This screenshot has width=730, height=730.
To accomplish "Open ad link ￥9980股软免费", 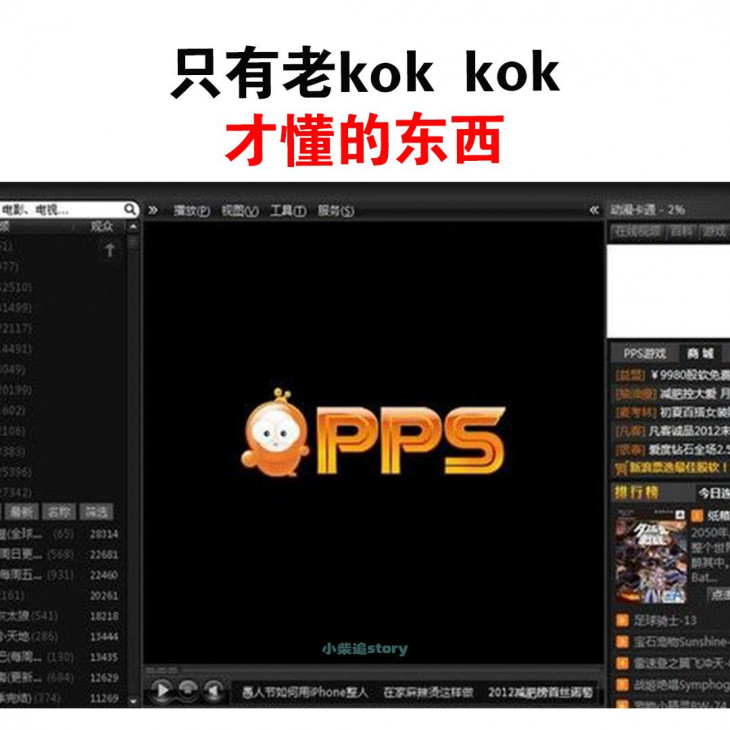I will [x=690, y=375].
